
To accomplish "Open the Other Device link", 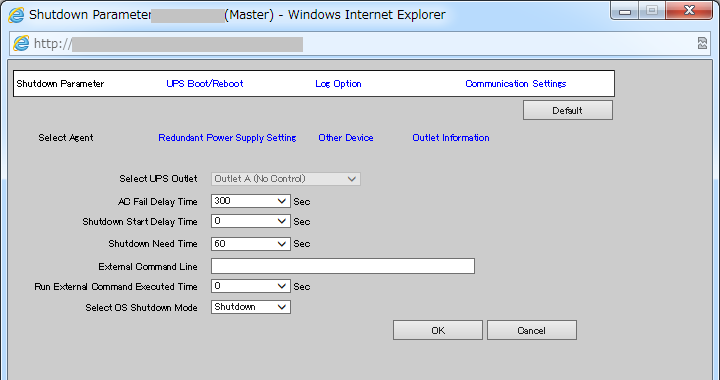I will [346, 138].
